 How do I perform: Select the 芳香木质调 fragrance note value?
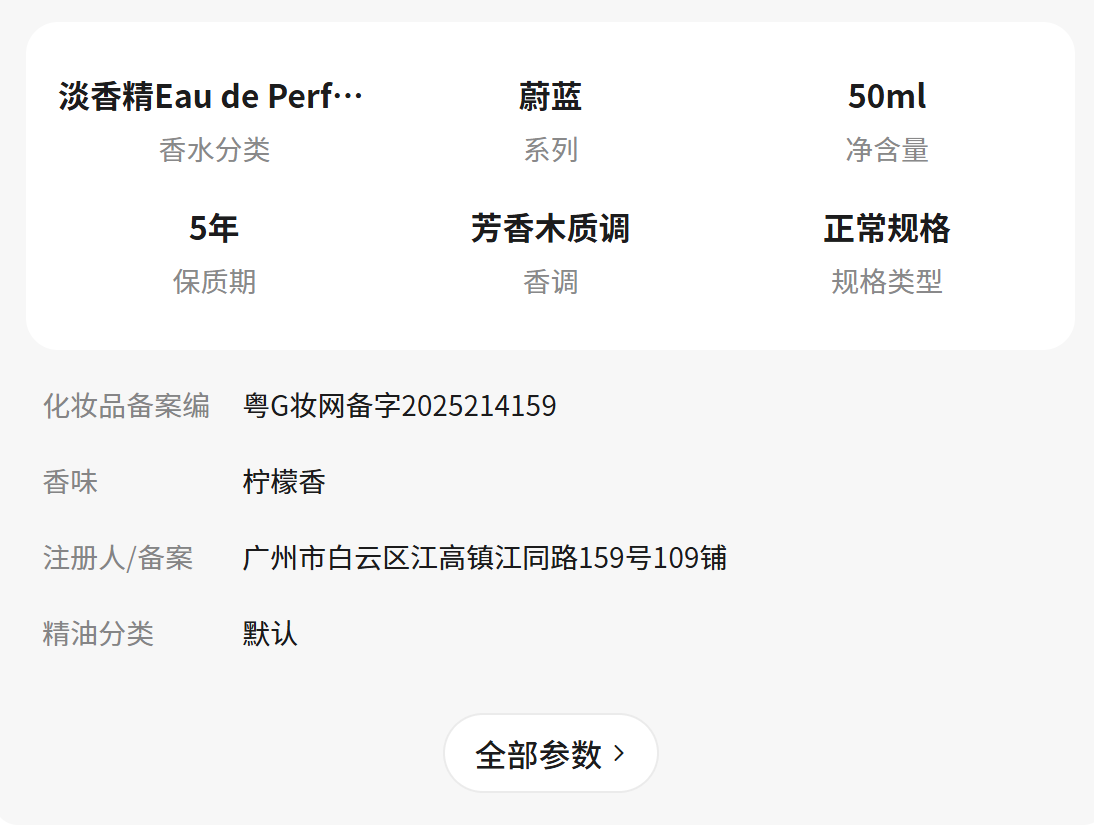point(550,229)
